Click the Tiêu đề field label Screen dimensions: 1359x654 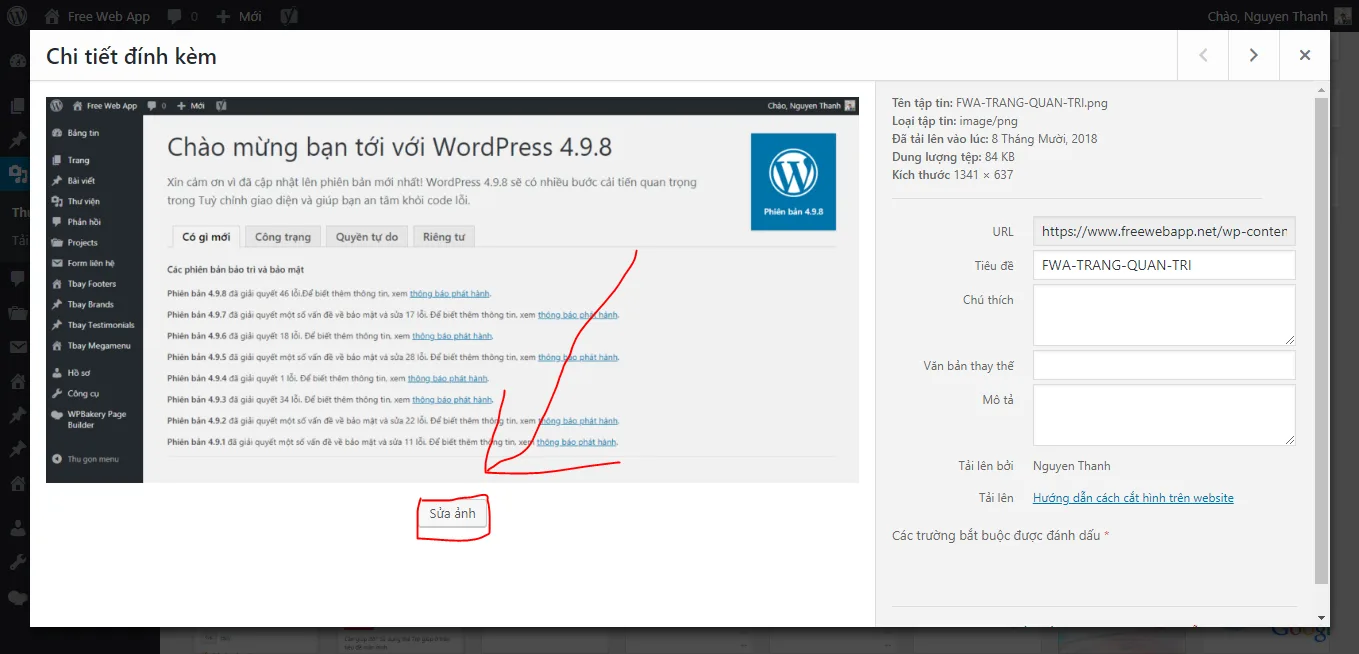[994, 266]
